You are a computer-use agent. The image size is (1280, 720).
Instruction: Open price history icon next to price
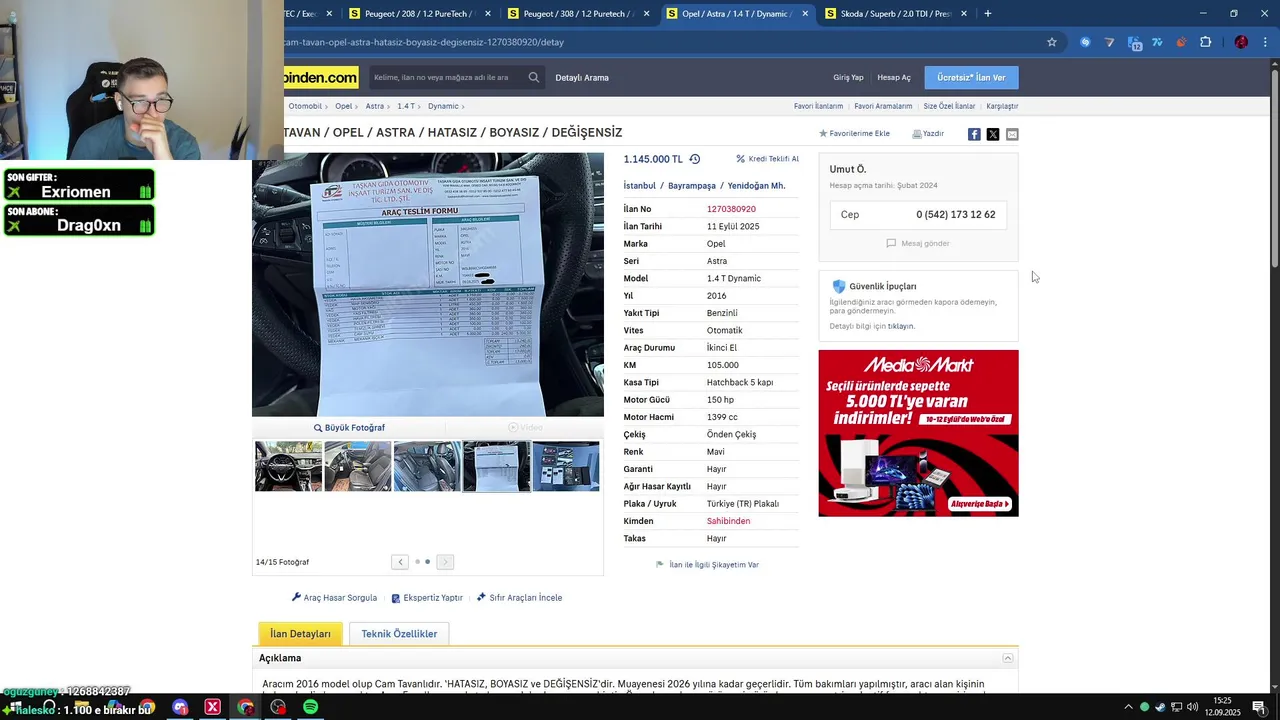[695, 159]
